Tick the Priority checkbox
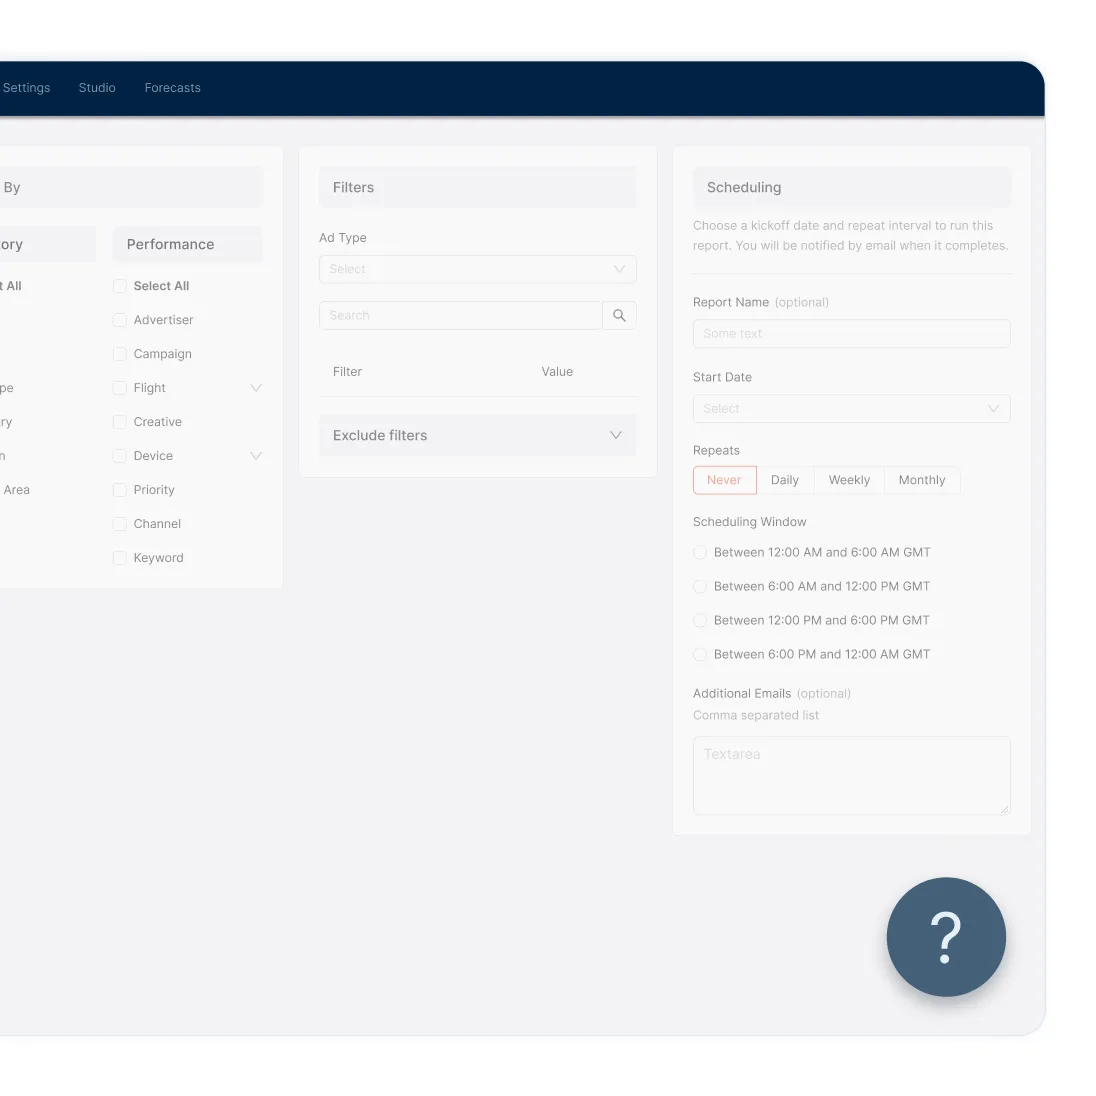The image size is (1096, 1096). tap(120, 490)
